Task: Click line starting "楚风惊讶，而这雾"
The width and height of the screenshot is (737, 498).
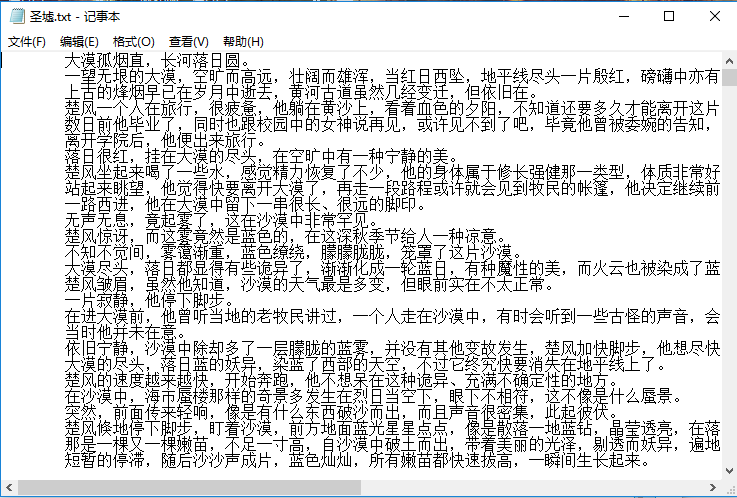Action: point(286,236)
